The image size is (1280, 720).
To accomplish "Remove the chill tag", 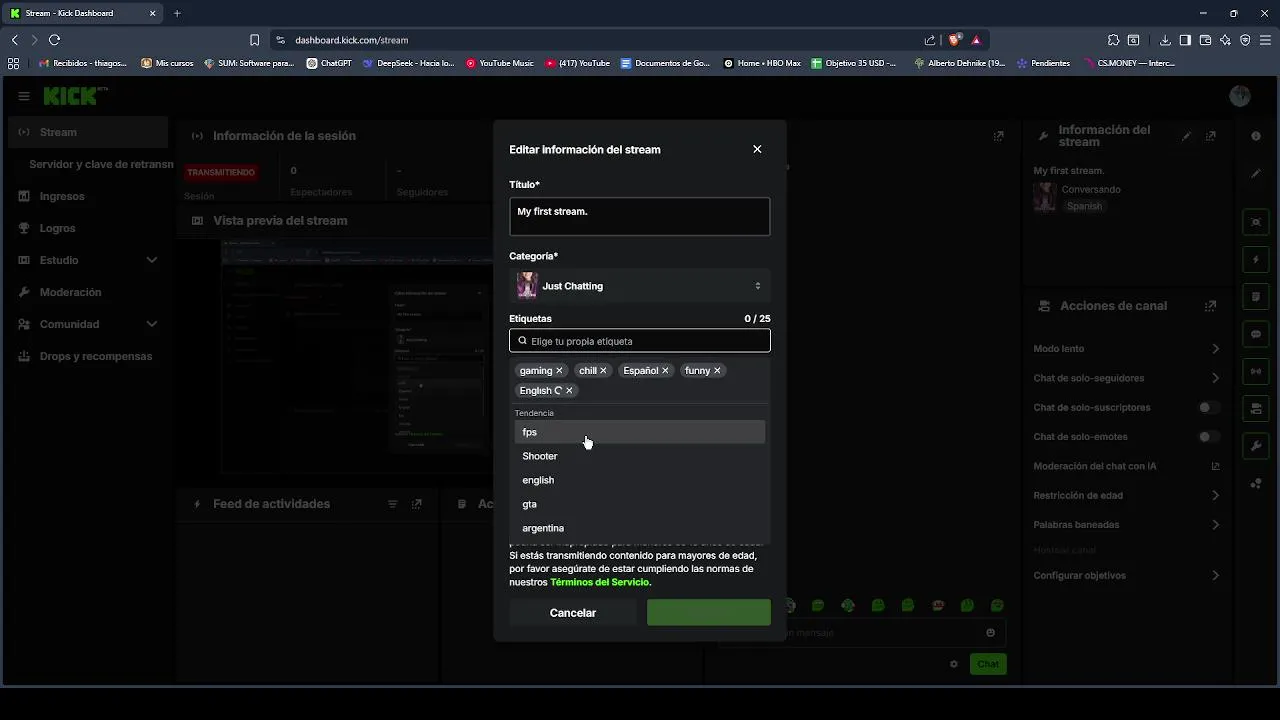I will tap(603, 371).
